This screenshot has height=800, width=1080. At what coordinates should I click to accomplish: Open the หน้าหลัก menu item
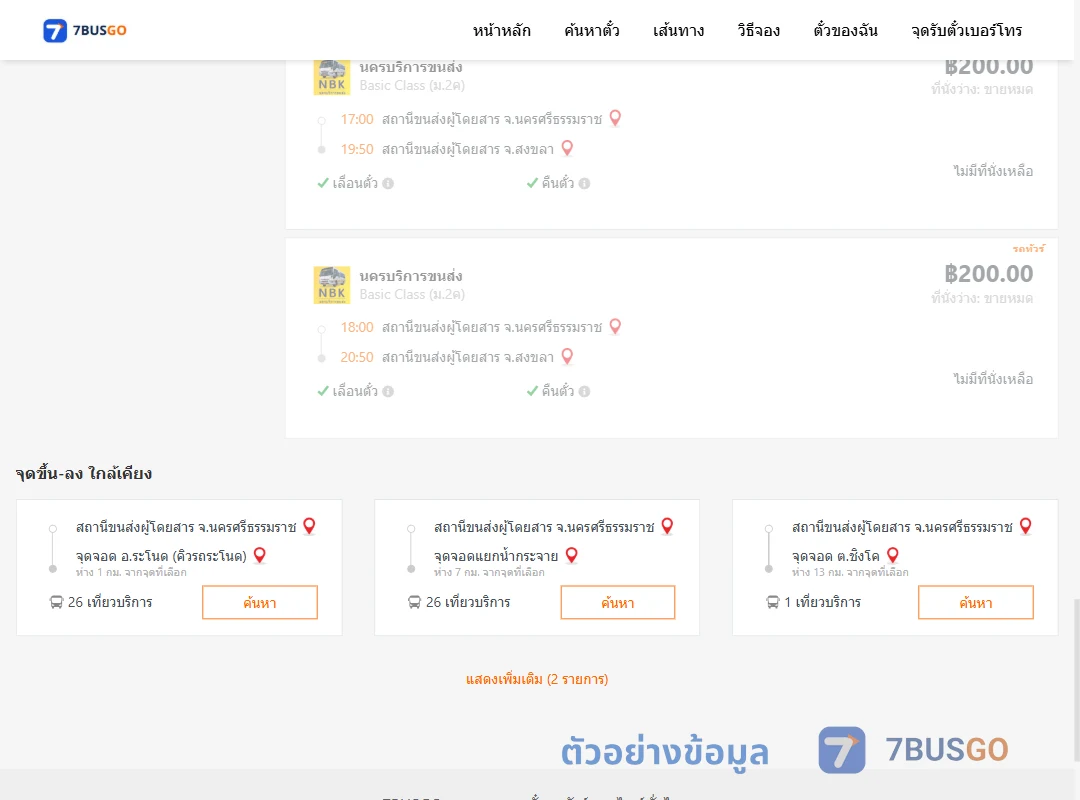point(501,30)
